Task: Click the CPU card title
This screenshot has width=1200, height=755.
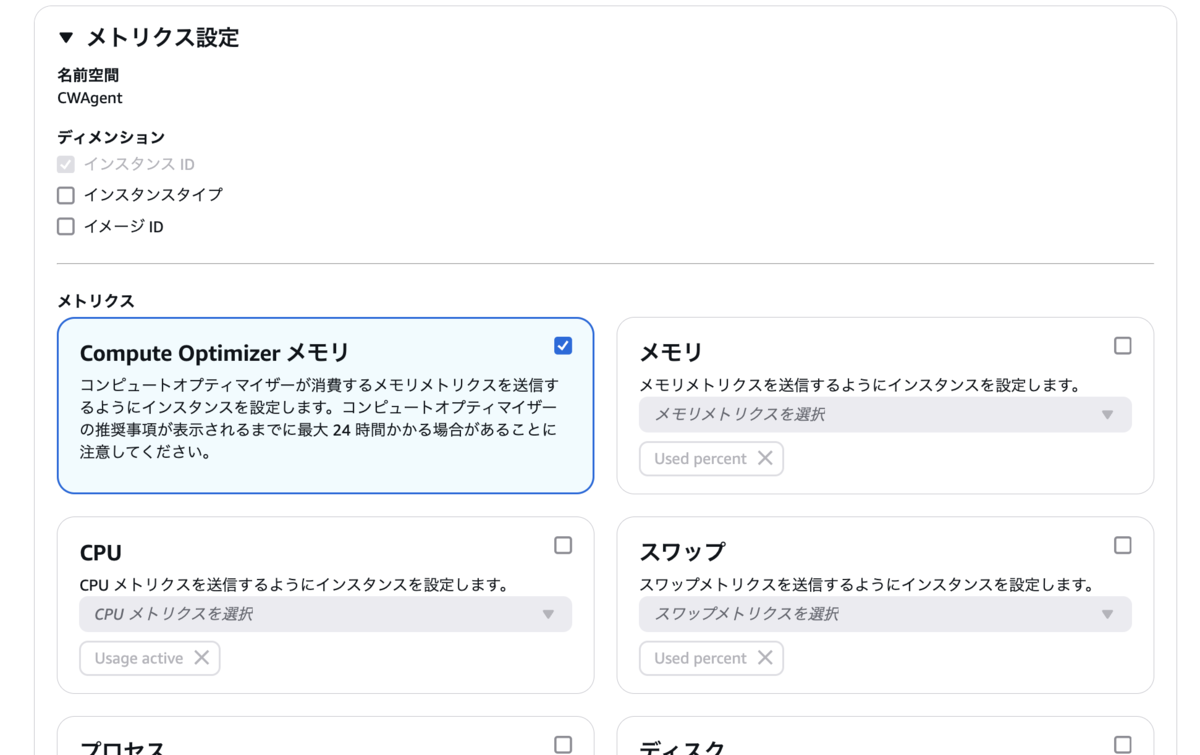Action: (101, 553)
